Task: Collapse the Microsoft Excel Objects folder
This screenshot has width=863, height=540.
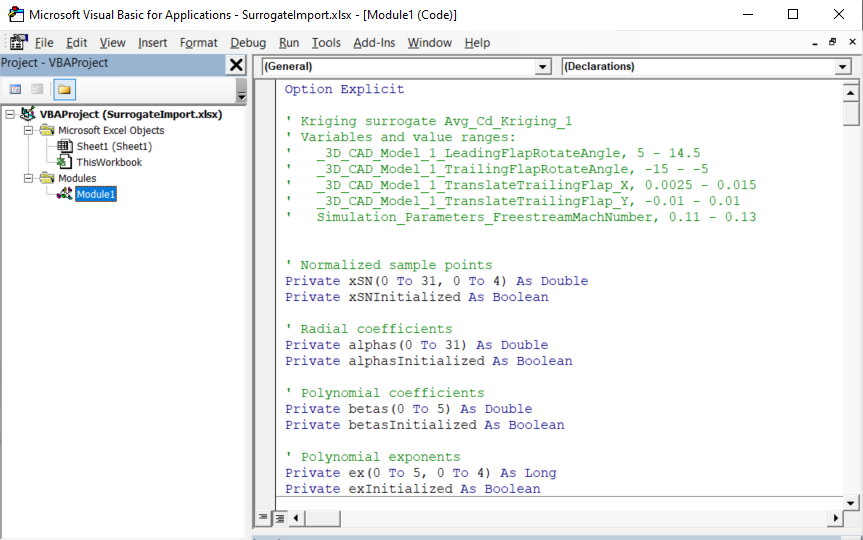Action: pyautogui.click(x=28, y=130)
